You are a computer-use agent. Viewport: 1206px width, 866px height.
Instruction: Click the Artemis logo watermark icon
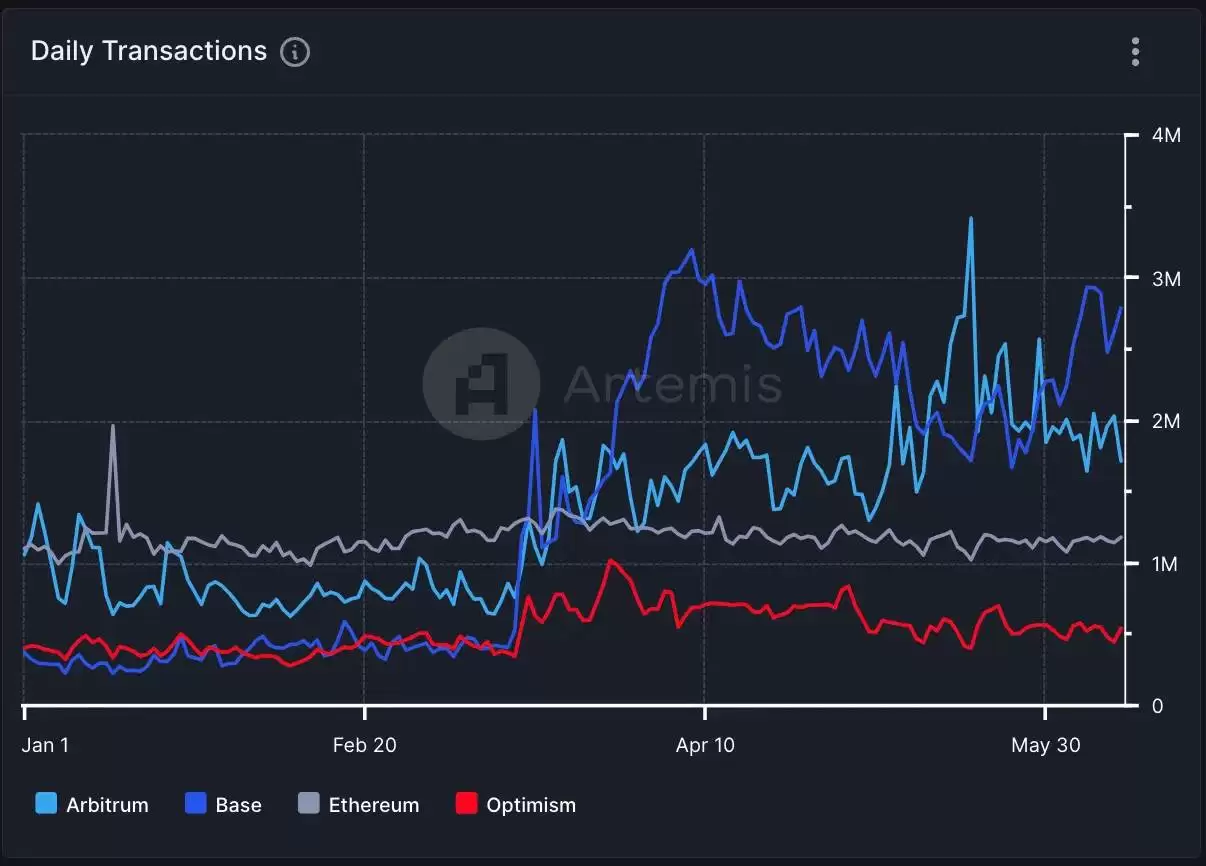pyautogui.click(x=481, y=384)
